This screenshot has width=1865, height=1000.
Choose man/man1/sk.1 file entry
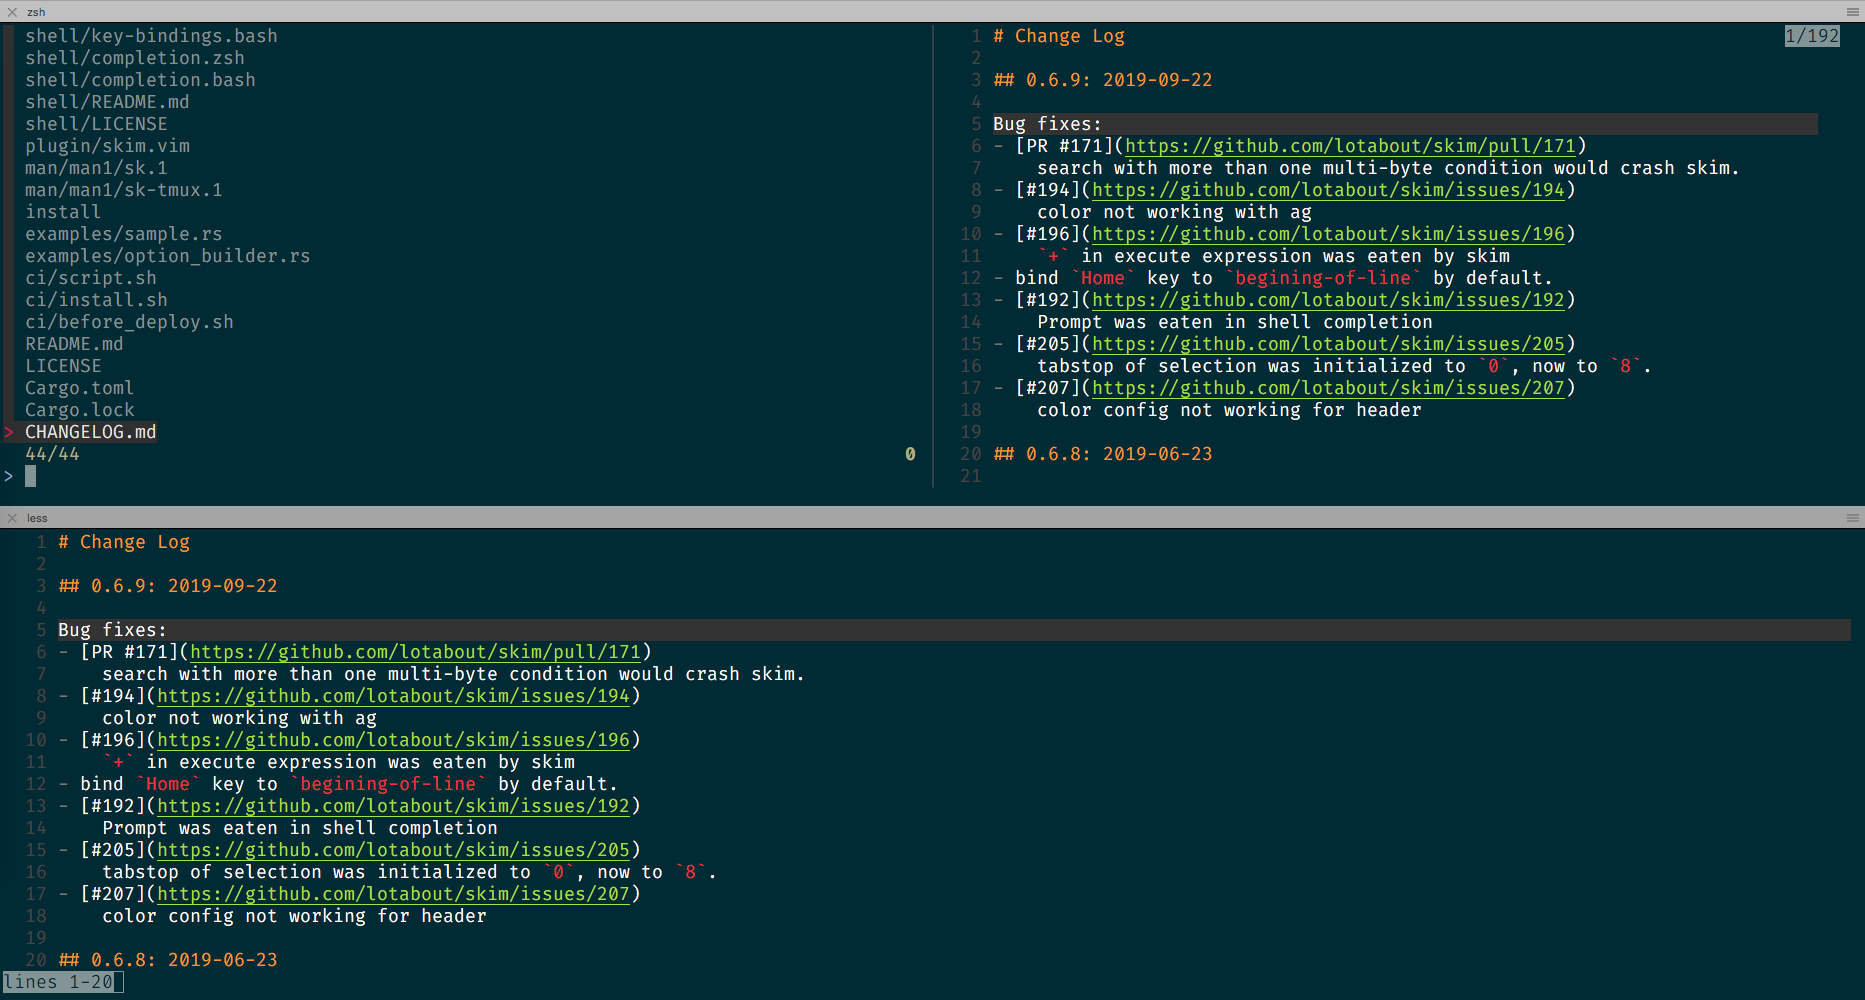(96, 168)
